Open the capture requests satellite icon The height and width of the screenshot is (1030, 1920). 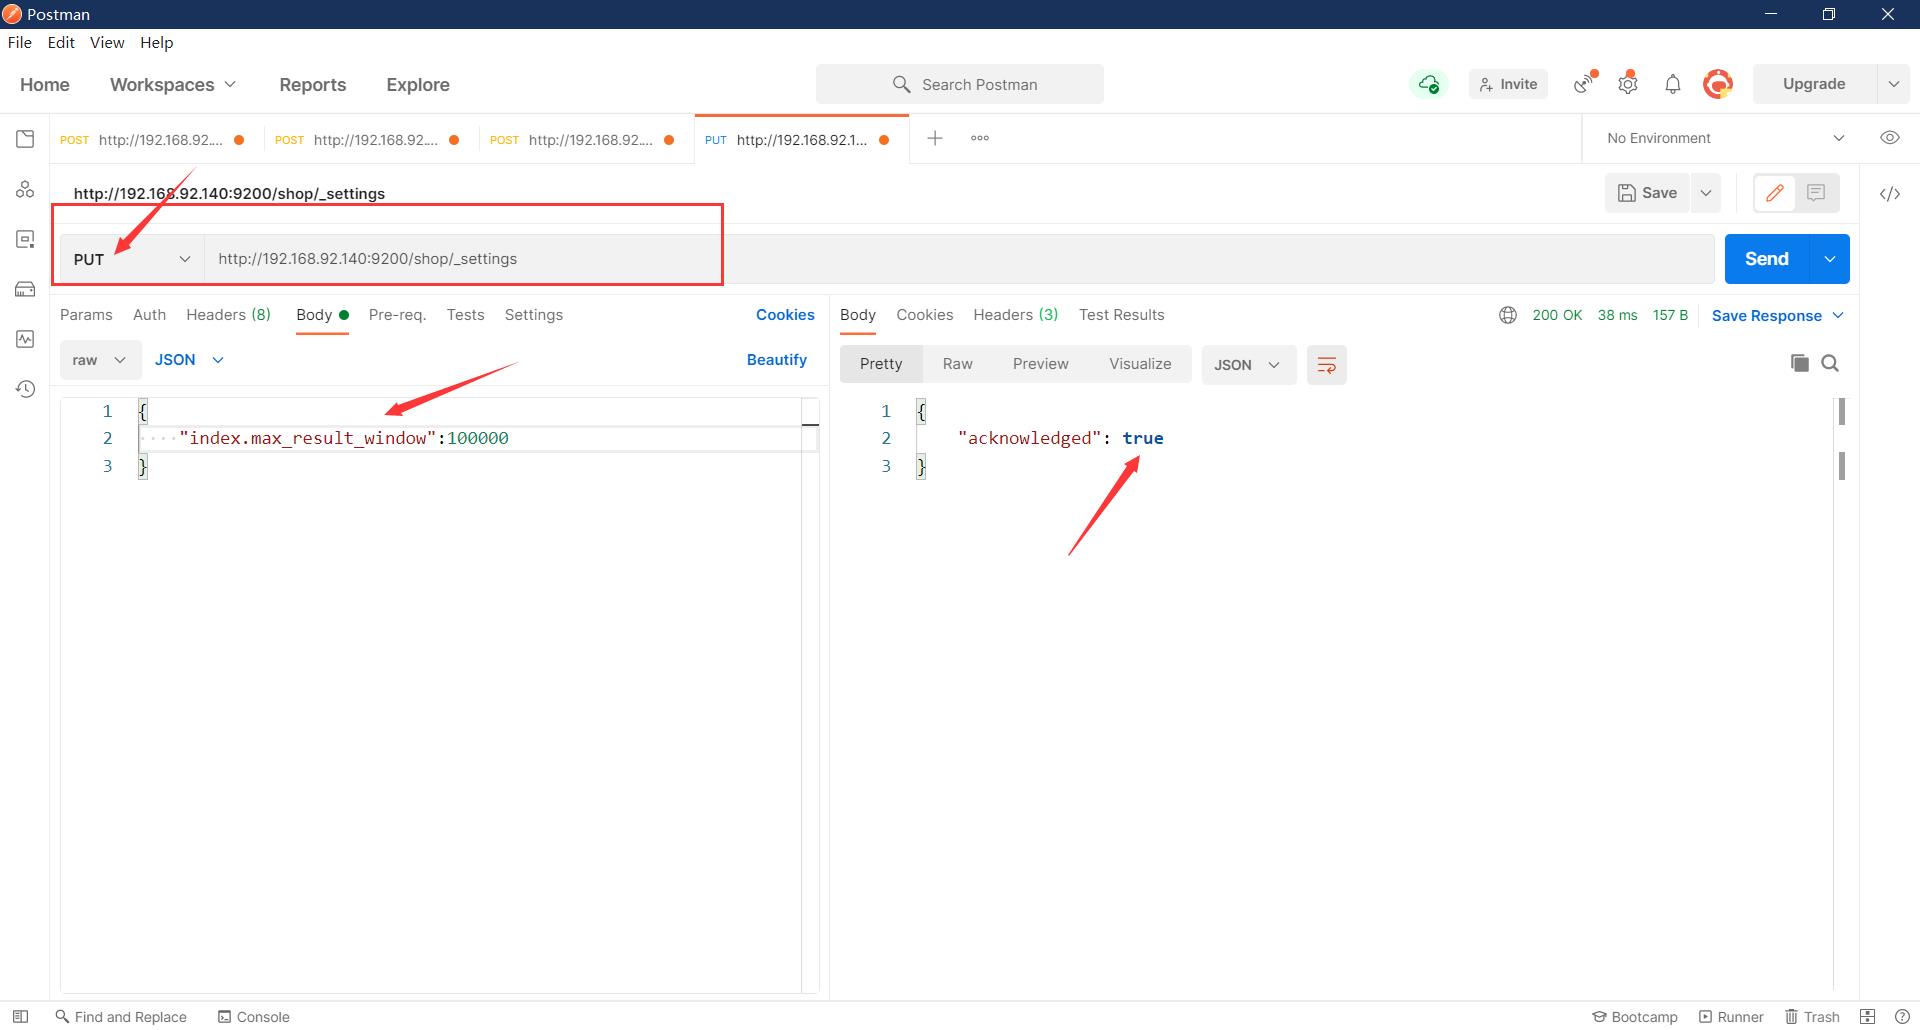1584,84
